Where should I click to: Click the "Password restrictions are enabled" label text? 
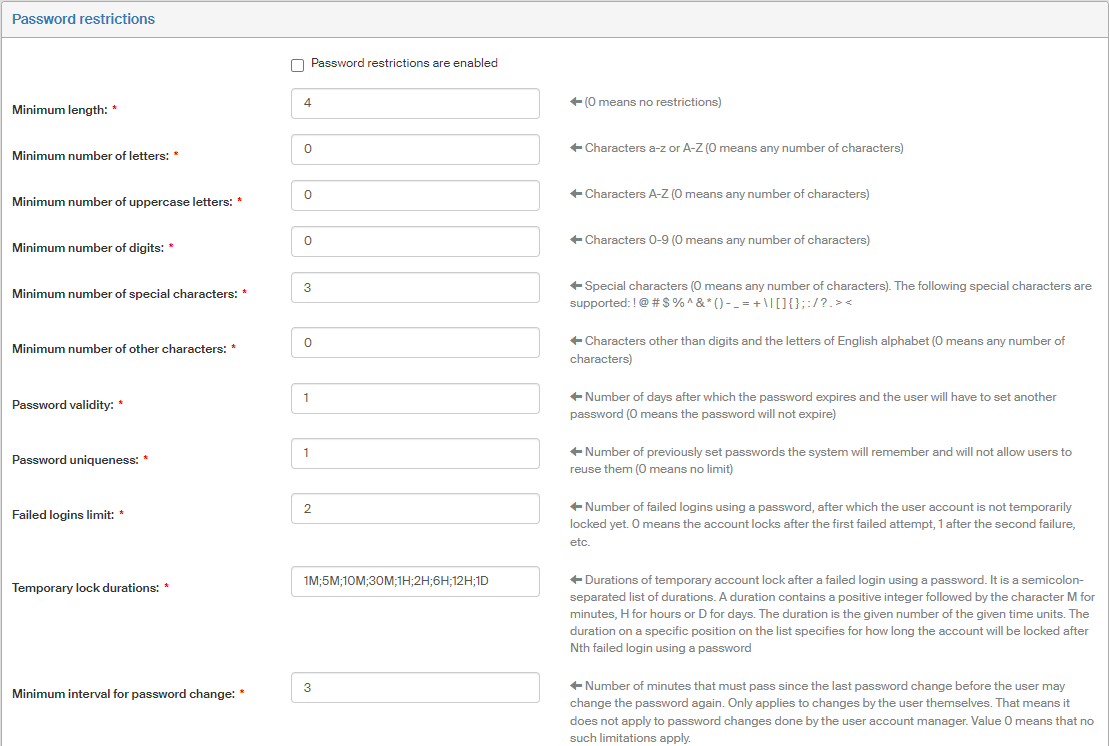pos(404,63)
